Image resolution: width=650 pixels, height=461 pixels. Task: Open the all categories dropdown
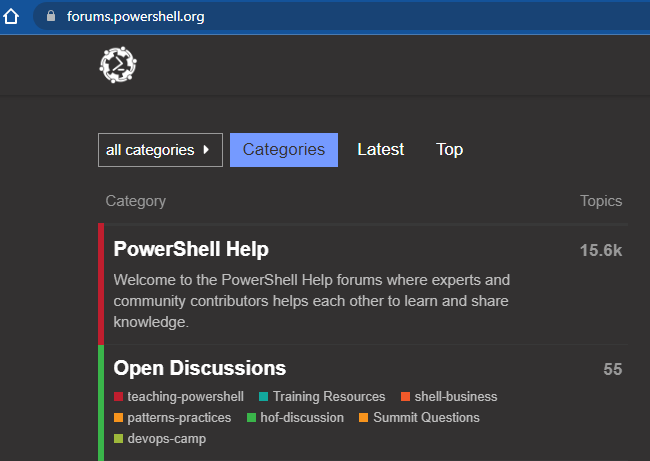pos(160,150)
